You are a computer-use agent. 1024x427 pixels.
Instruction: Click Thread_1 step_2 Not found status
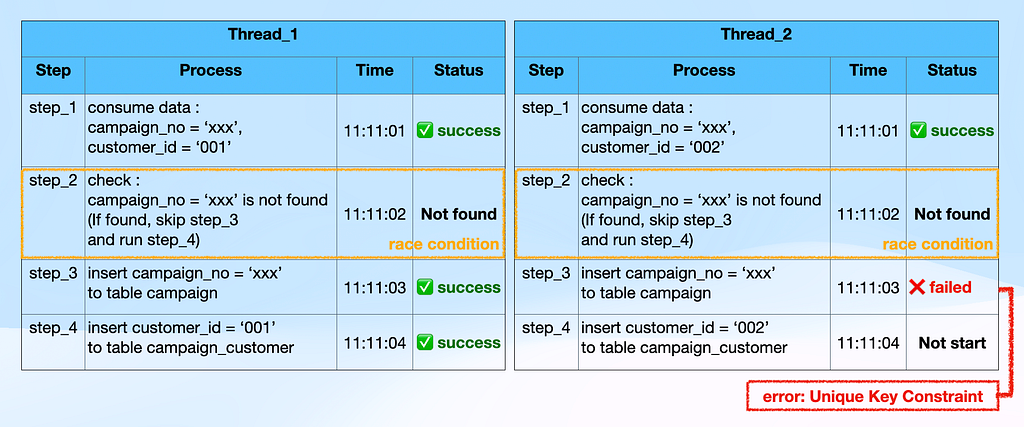[x=458, y=214]
